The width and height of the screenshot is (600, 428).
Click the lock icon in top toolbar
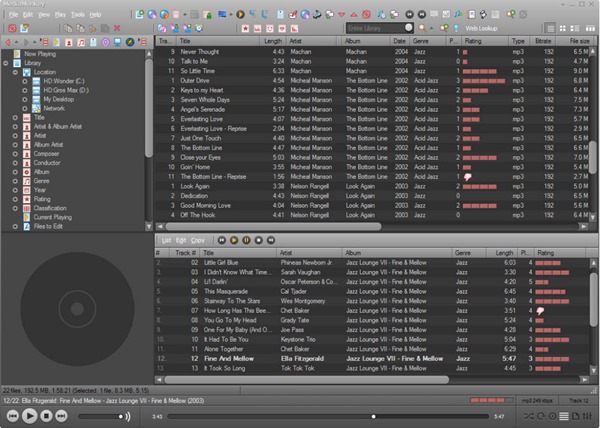click(x=207, y=15)
